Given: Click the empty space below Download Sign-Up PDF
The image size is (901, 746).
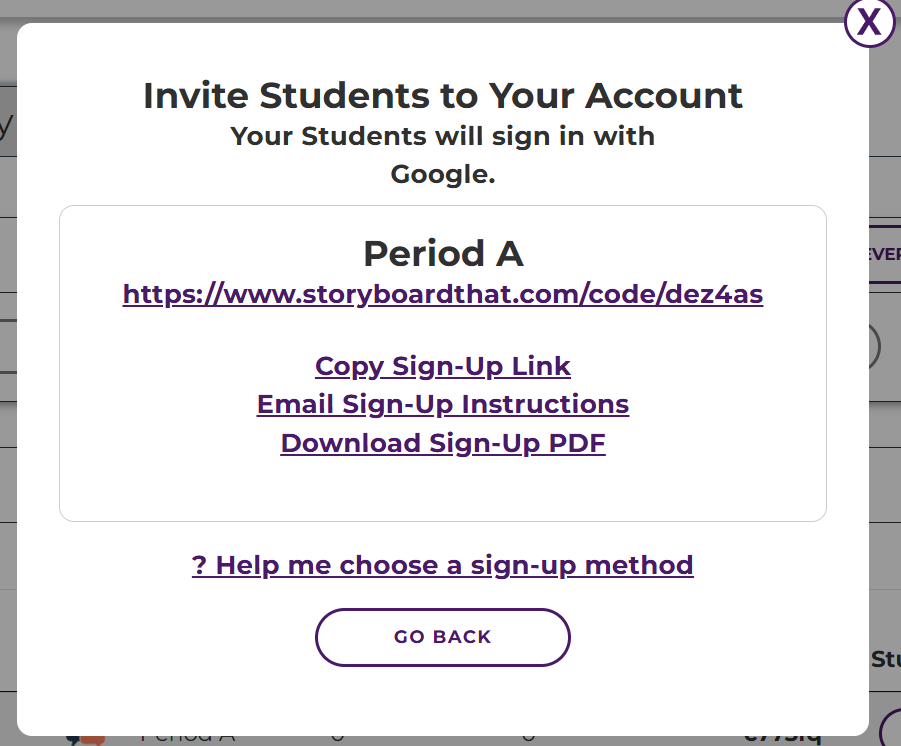Looking at the screenshot, I should (443, 490).
